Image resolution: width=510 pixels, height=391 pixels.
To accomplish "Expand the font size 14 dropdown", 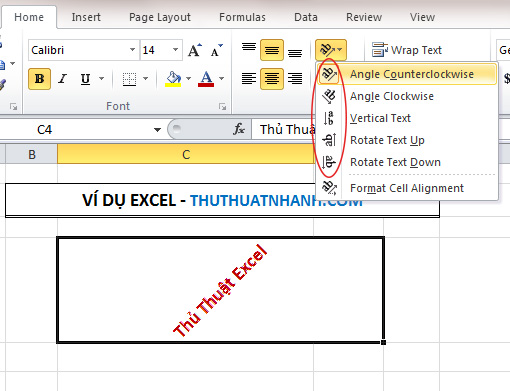I will pos(175,50).
